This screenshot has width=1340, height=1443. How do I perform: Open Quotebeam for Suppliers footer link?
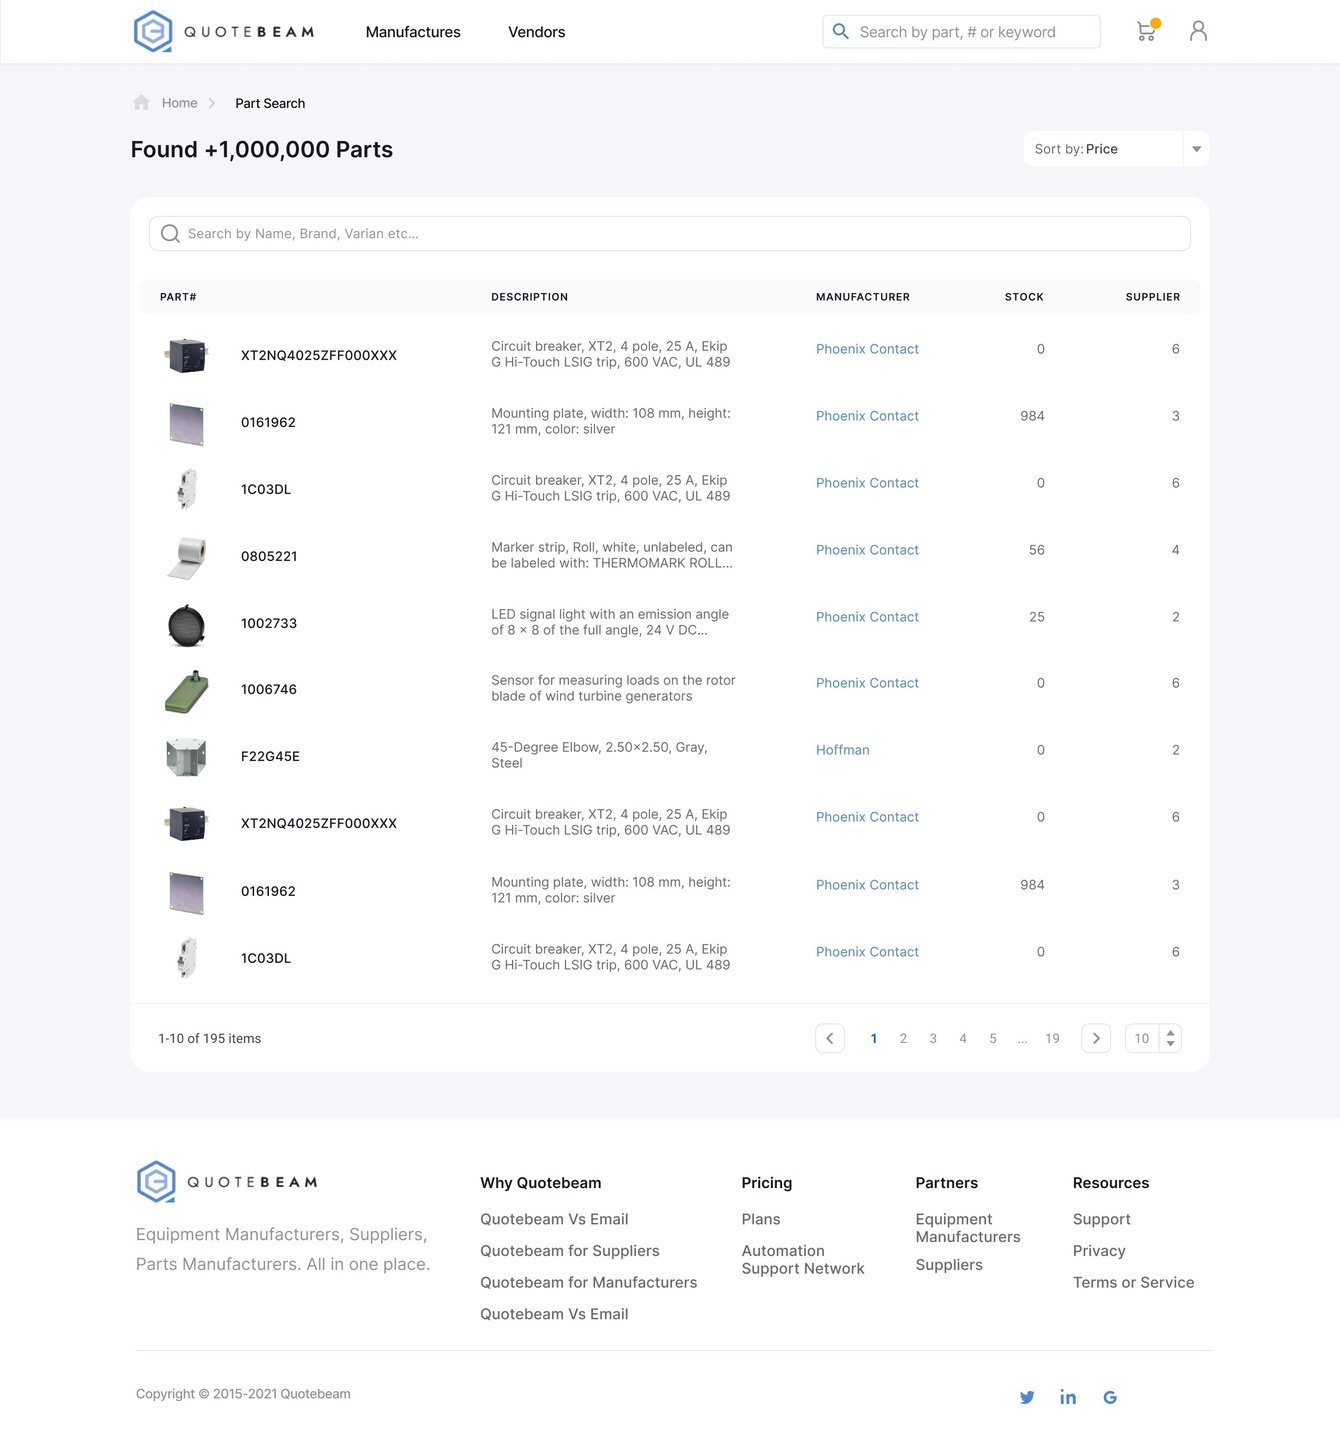(x=570, y=1251)
